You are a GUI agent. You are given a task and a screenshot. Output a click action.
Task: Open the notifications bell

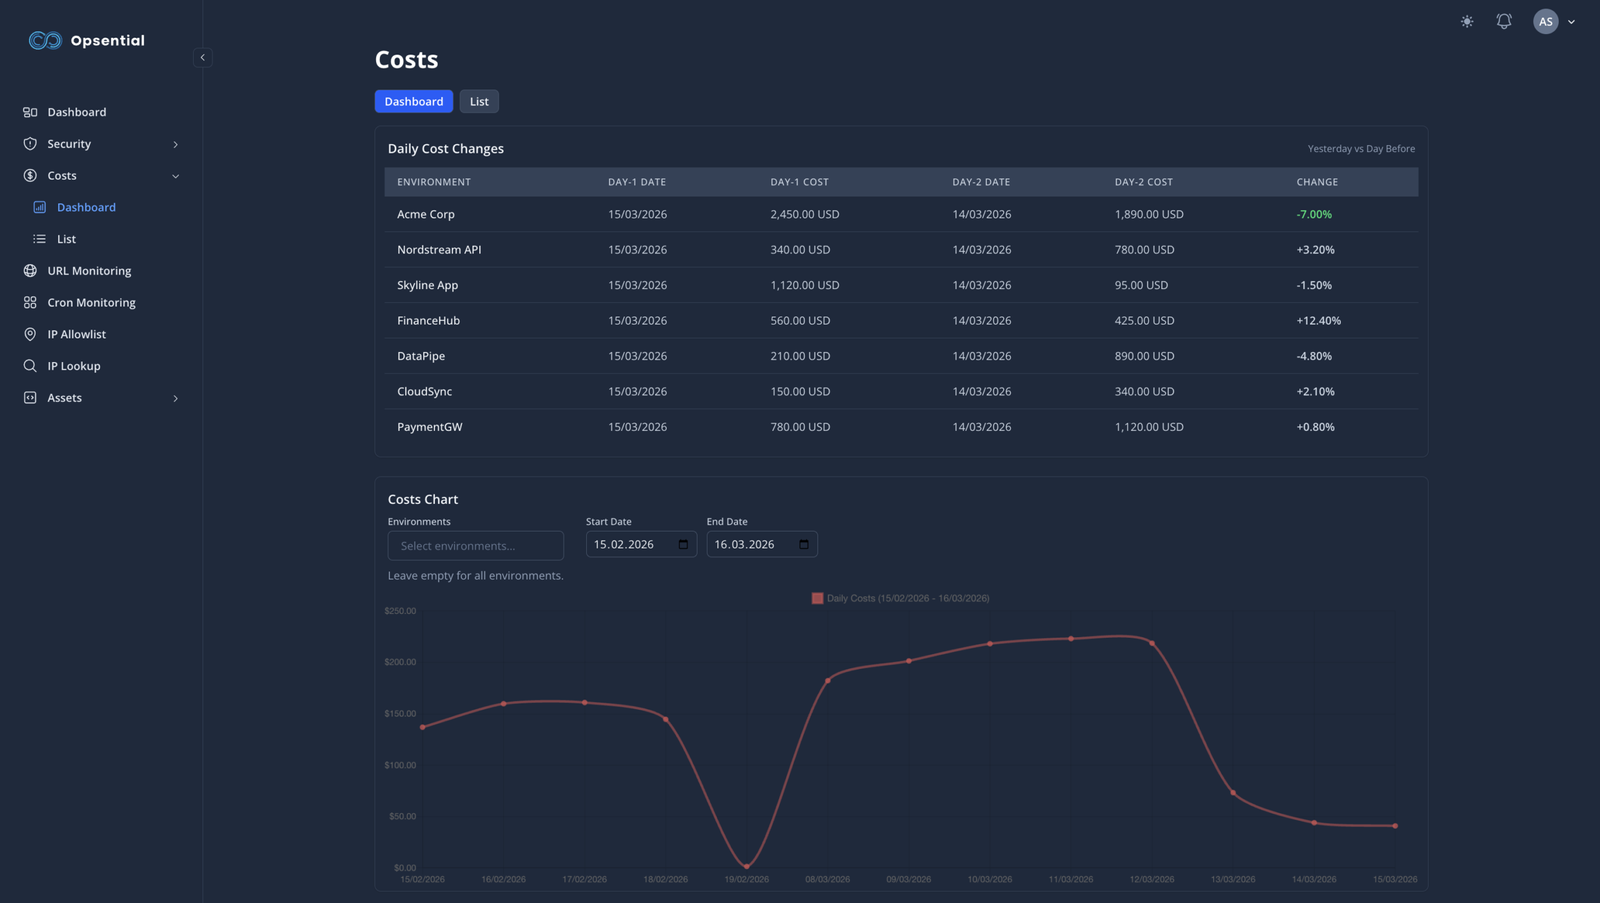[x=1503, y=21]
